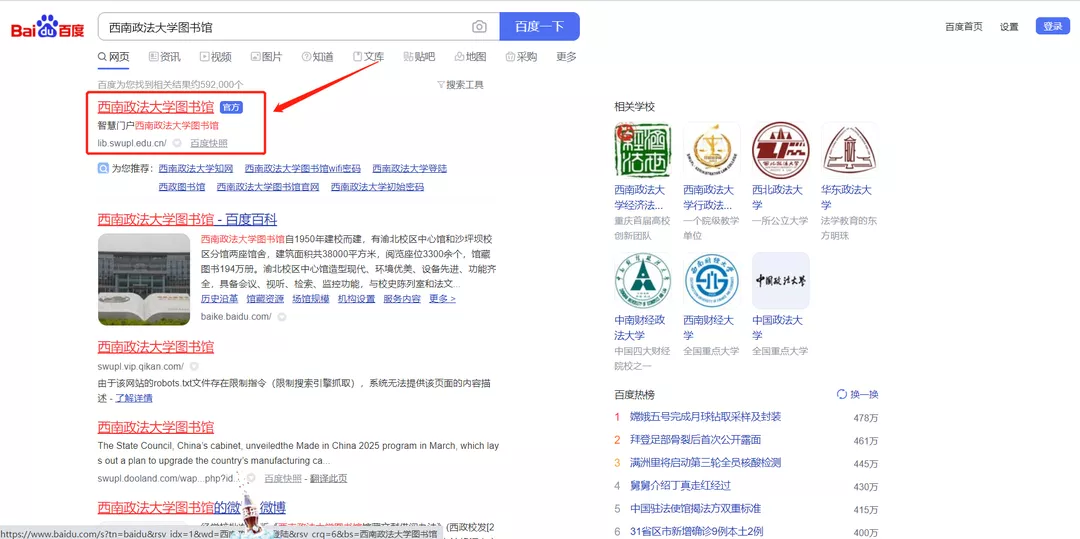Click 翻译此页 for dooland result
Screen dimensions: 1080x539
point(329,478)
